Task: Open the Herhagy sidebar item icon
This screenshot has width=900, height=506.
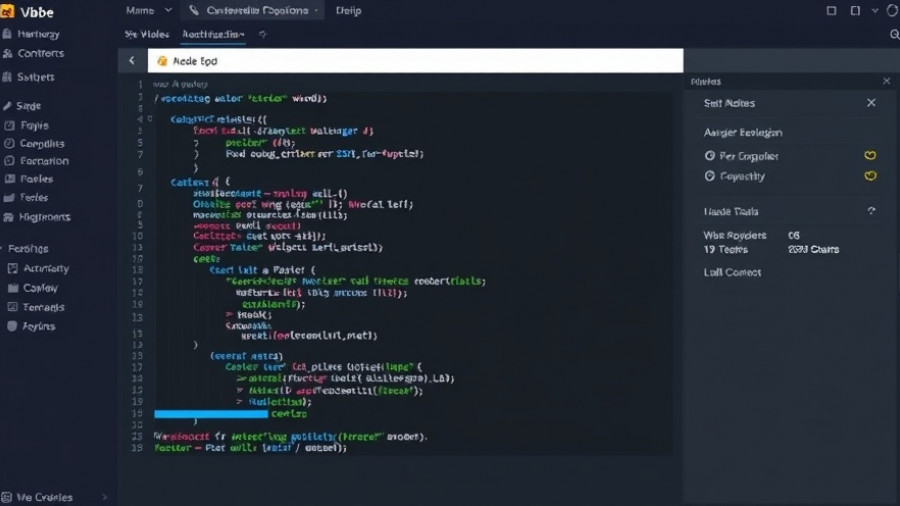Action: coord(7,34)
